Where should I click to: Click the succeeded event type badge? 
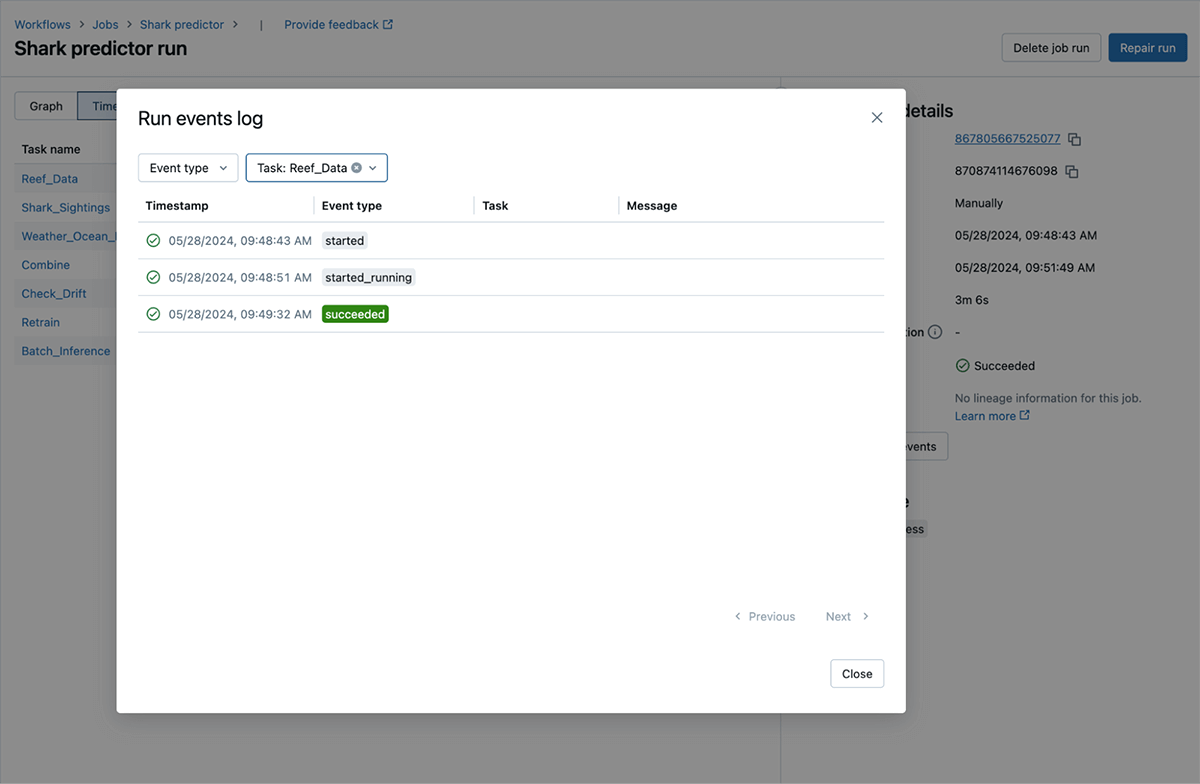pos(355,314)
